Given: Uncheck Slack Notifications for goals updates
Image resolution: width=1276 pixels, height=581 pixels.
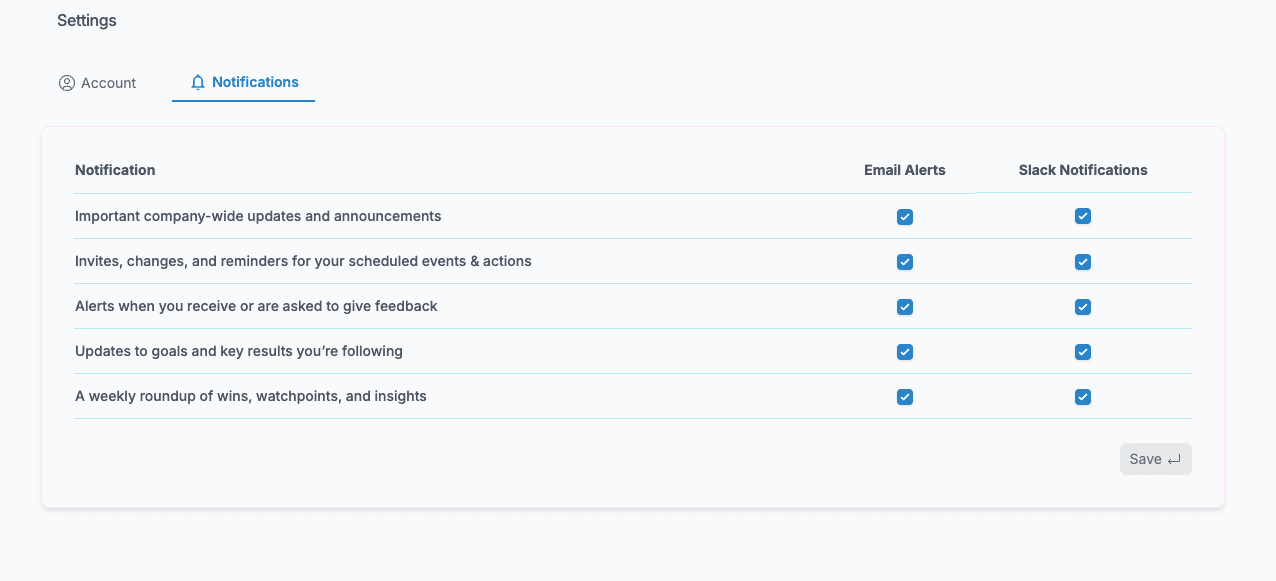Looking at the screenshot, I should 1083,352.
